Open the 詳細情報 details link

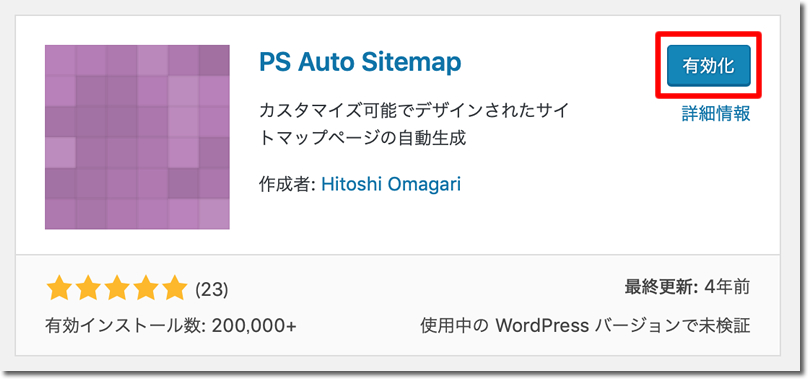(x=716, y=113)
